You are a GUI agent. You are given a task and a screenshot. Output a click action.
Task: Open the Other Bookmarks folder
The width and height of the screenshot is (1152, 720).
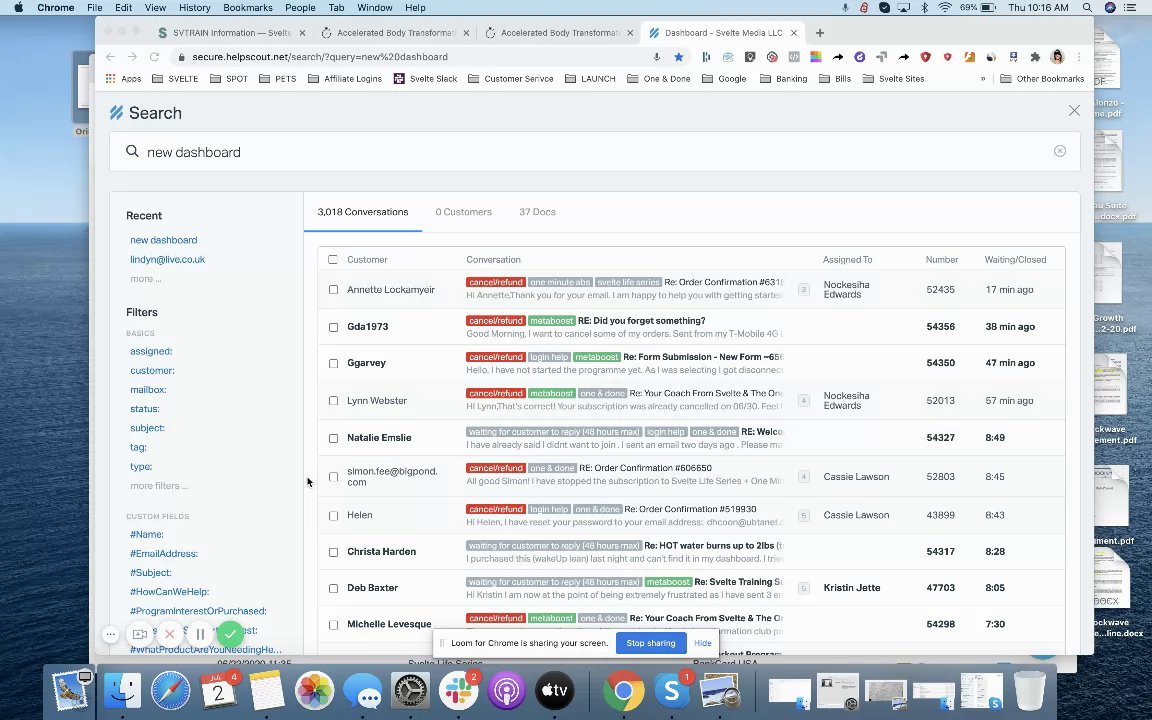click(x=1042, y=79)
